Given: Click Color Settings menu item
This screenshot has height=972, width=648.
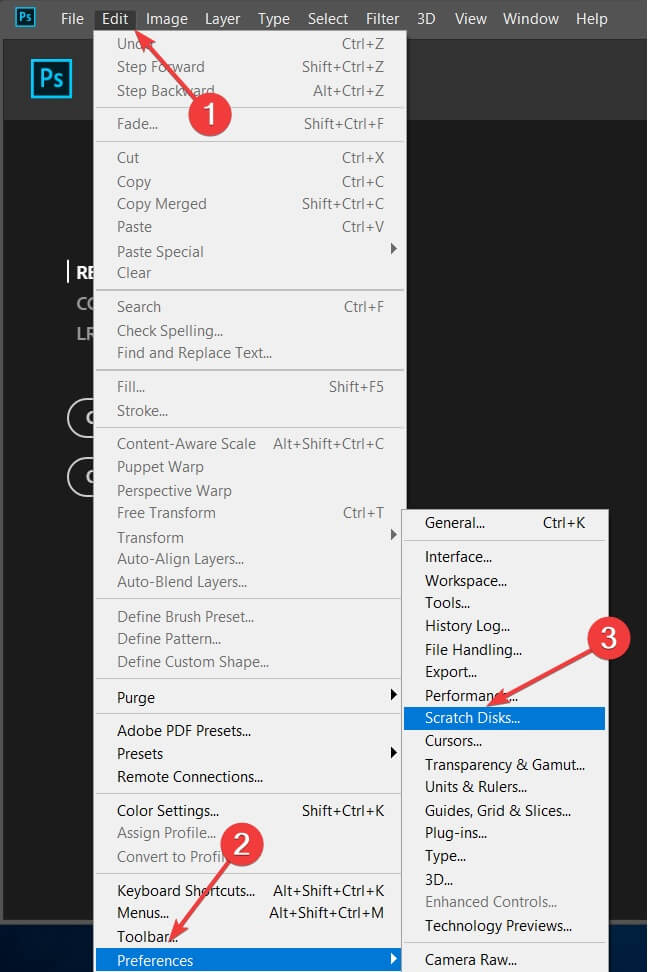Looking at the screenshot, I should pos(168,811).
